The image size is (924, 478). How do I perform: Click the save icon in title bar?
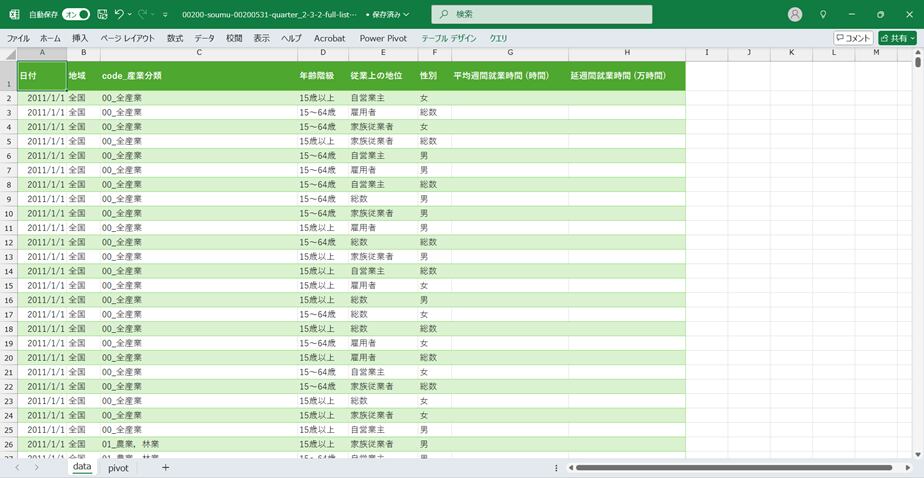point(102,15)
